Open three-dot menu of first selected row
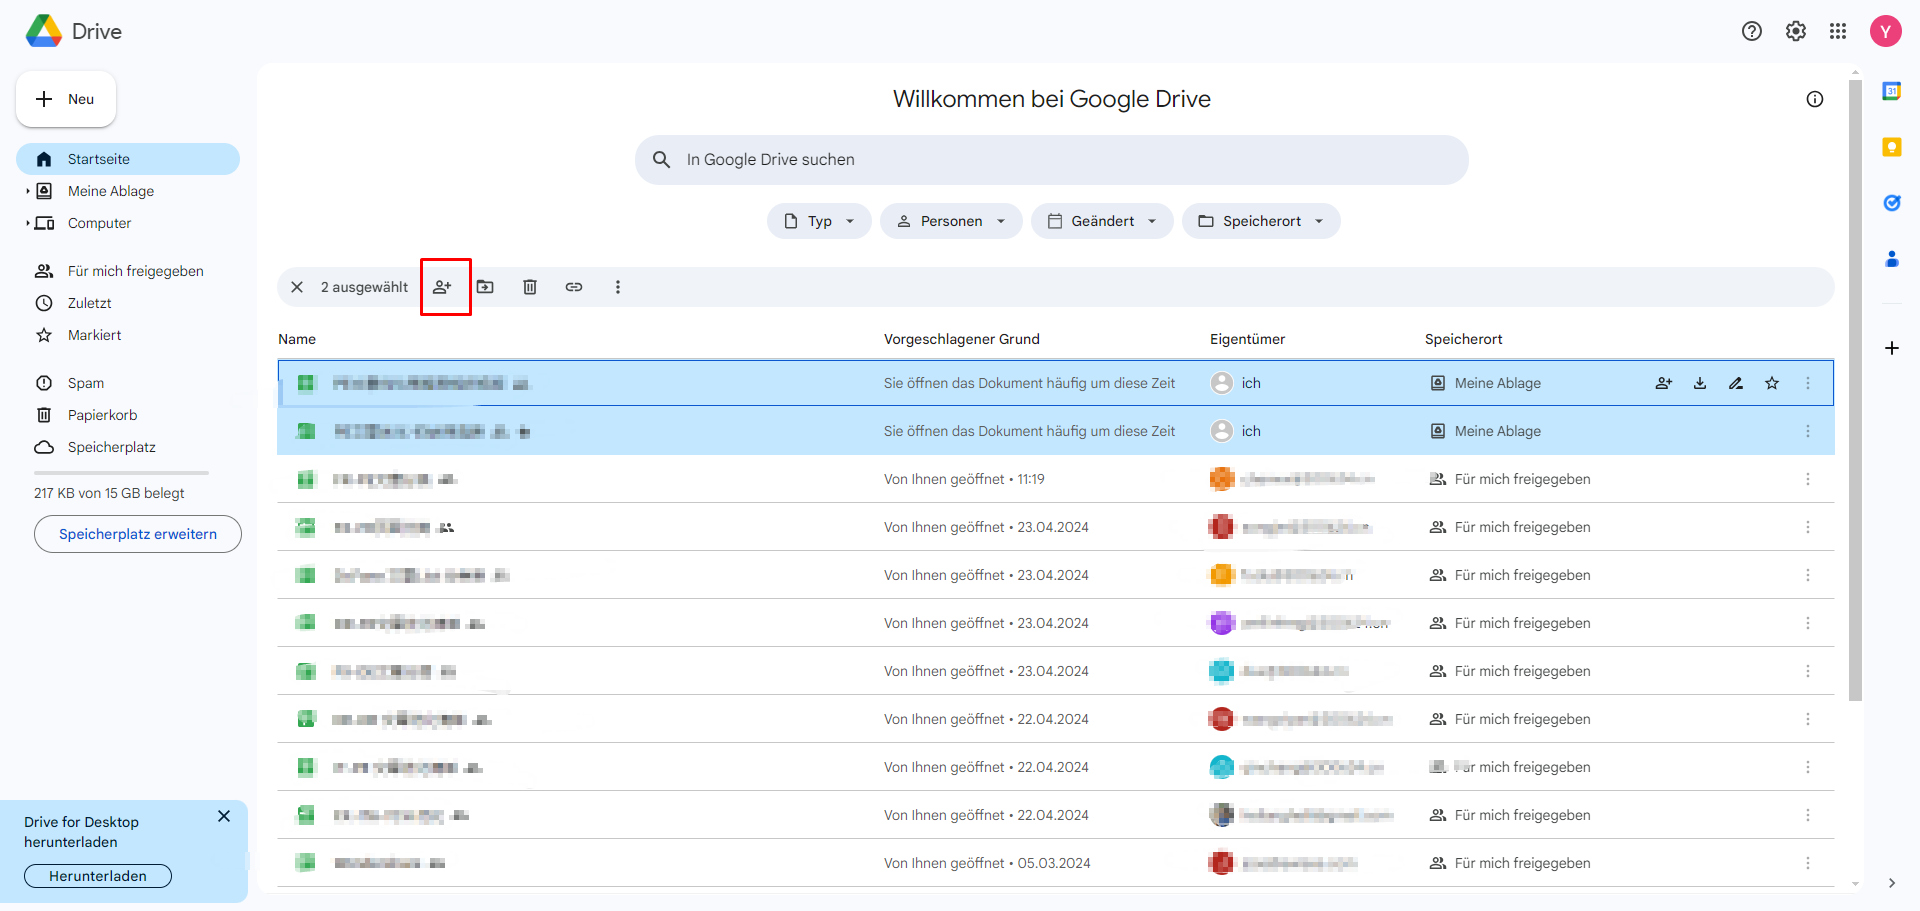This screenshot has height=911, width=1920. [x=1808, y=383]
